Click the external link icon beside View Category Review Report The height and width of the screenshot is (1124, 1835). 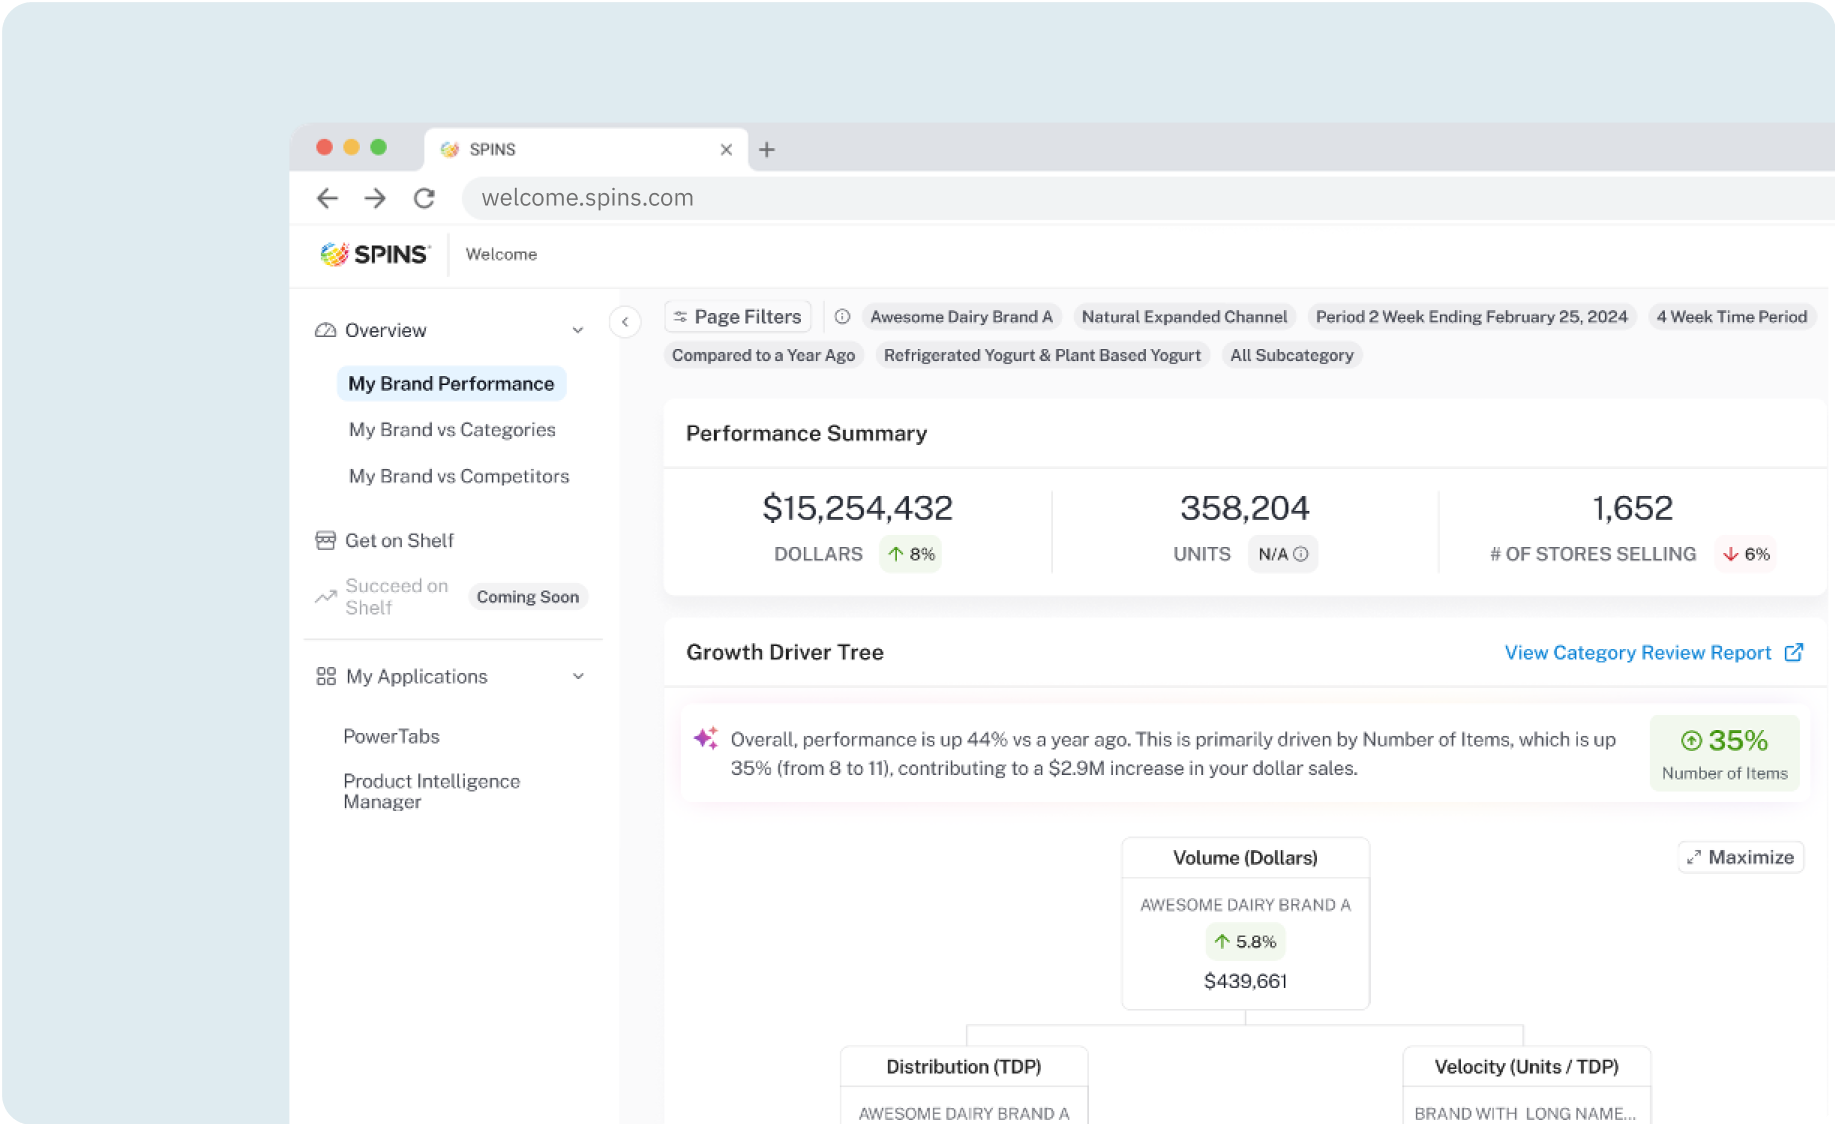pyautogui.click(x=1794, y=652)
